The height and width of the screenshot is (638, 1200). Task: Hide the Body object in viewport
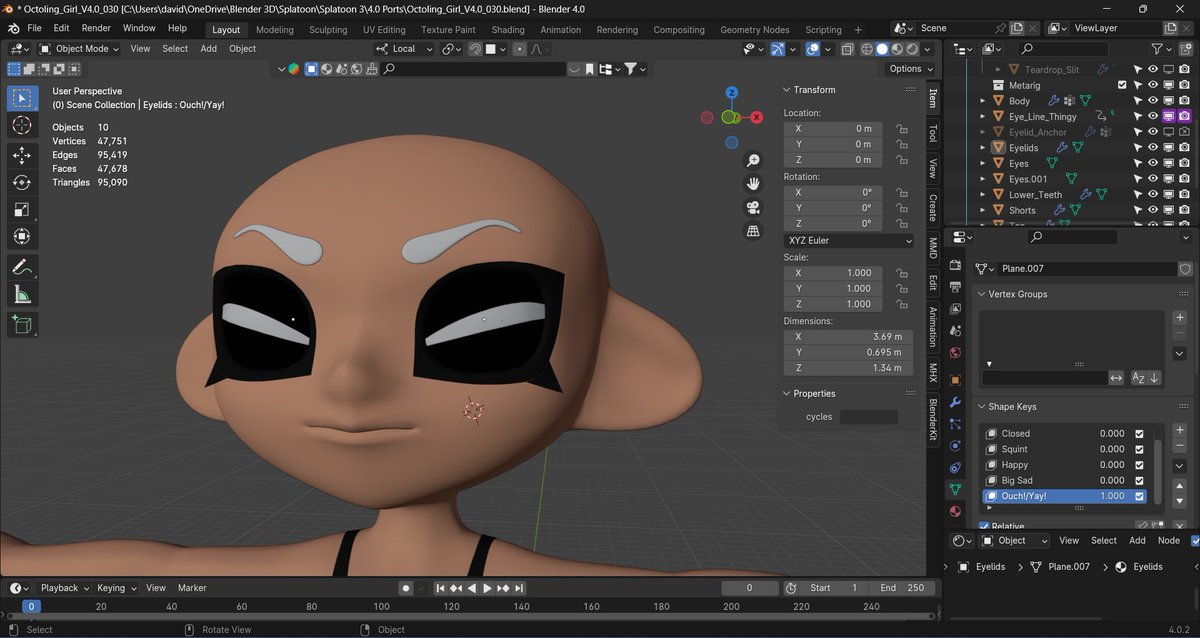coord(1152,101)
